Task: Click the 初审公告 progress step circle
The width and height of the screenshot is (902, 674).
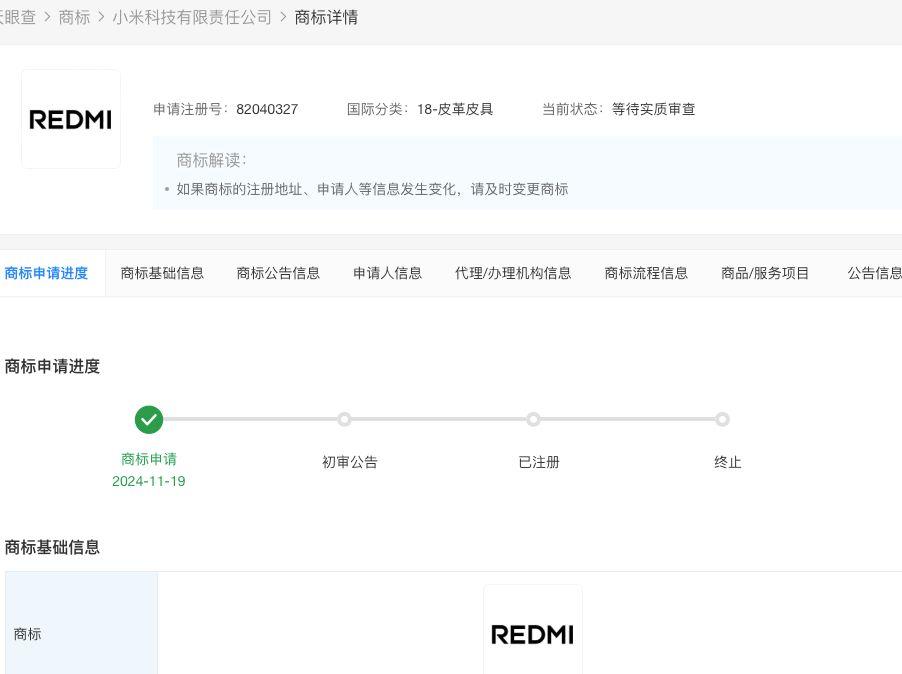Action: click(345, 419)
